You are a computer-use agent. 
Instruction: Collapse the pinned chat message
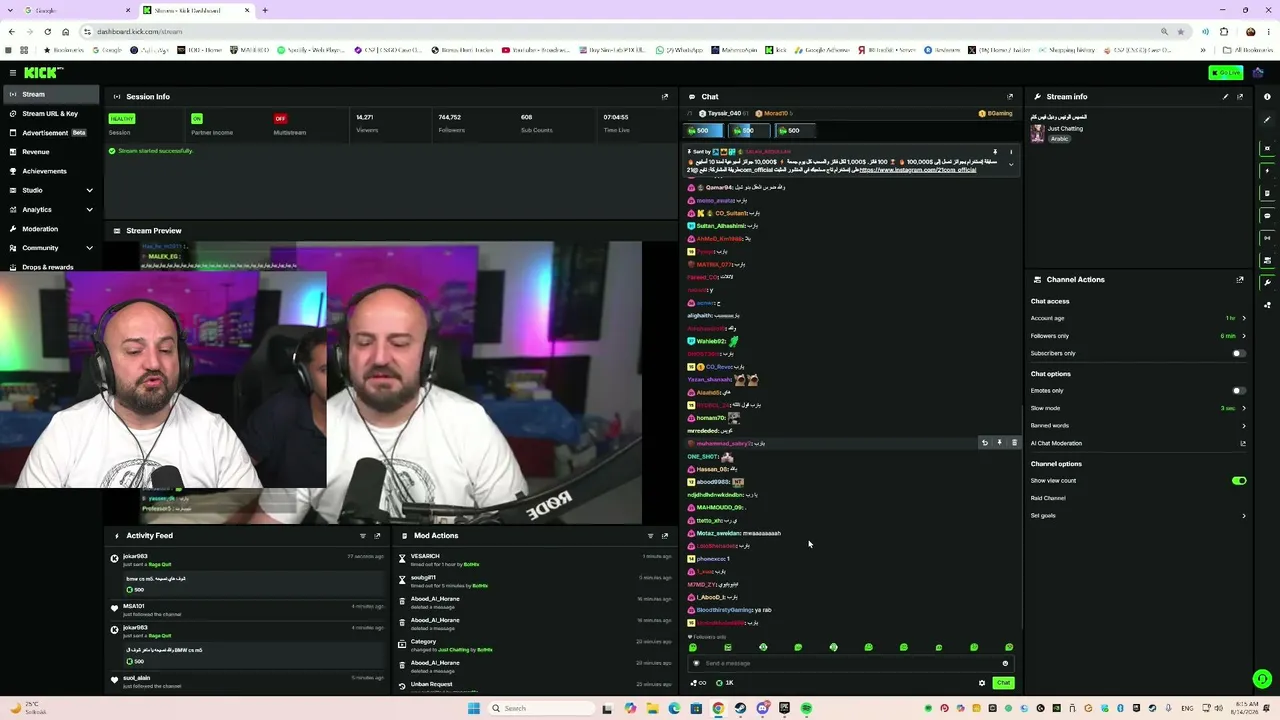click(x=1010, y=165)
